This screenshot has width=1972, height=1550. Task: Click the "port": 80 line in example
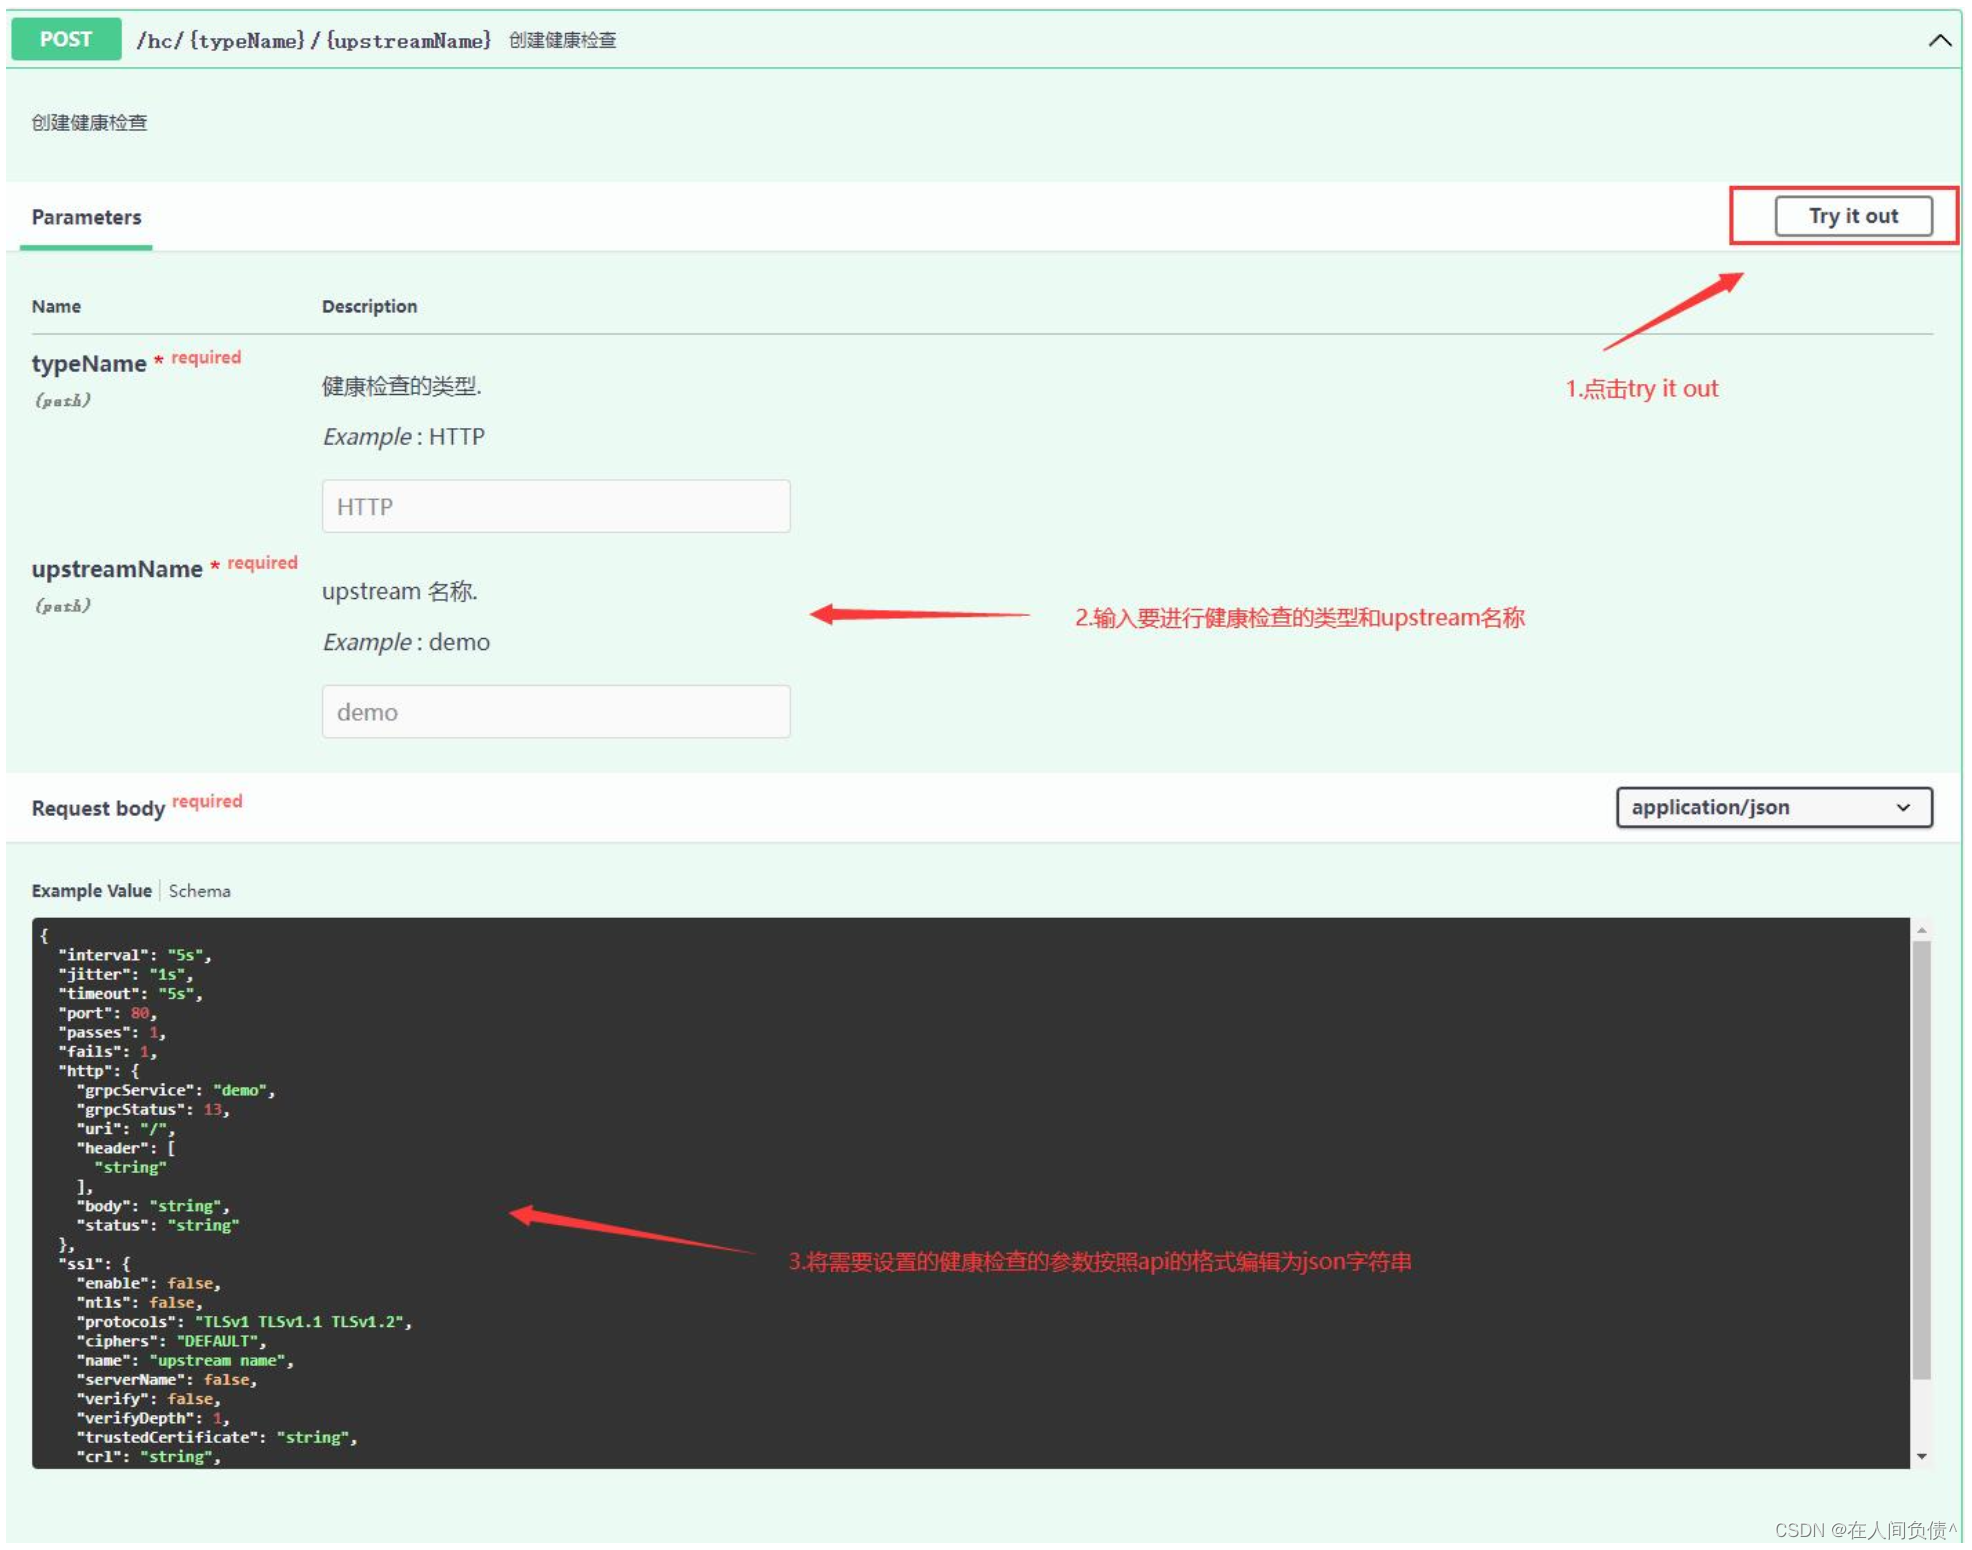click(108, 1013)
